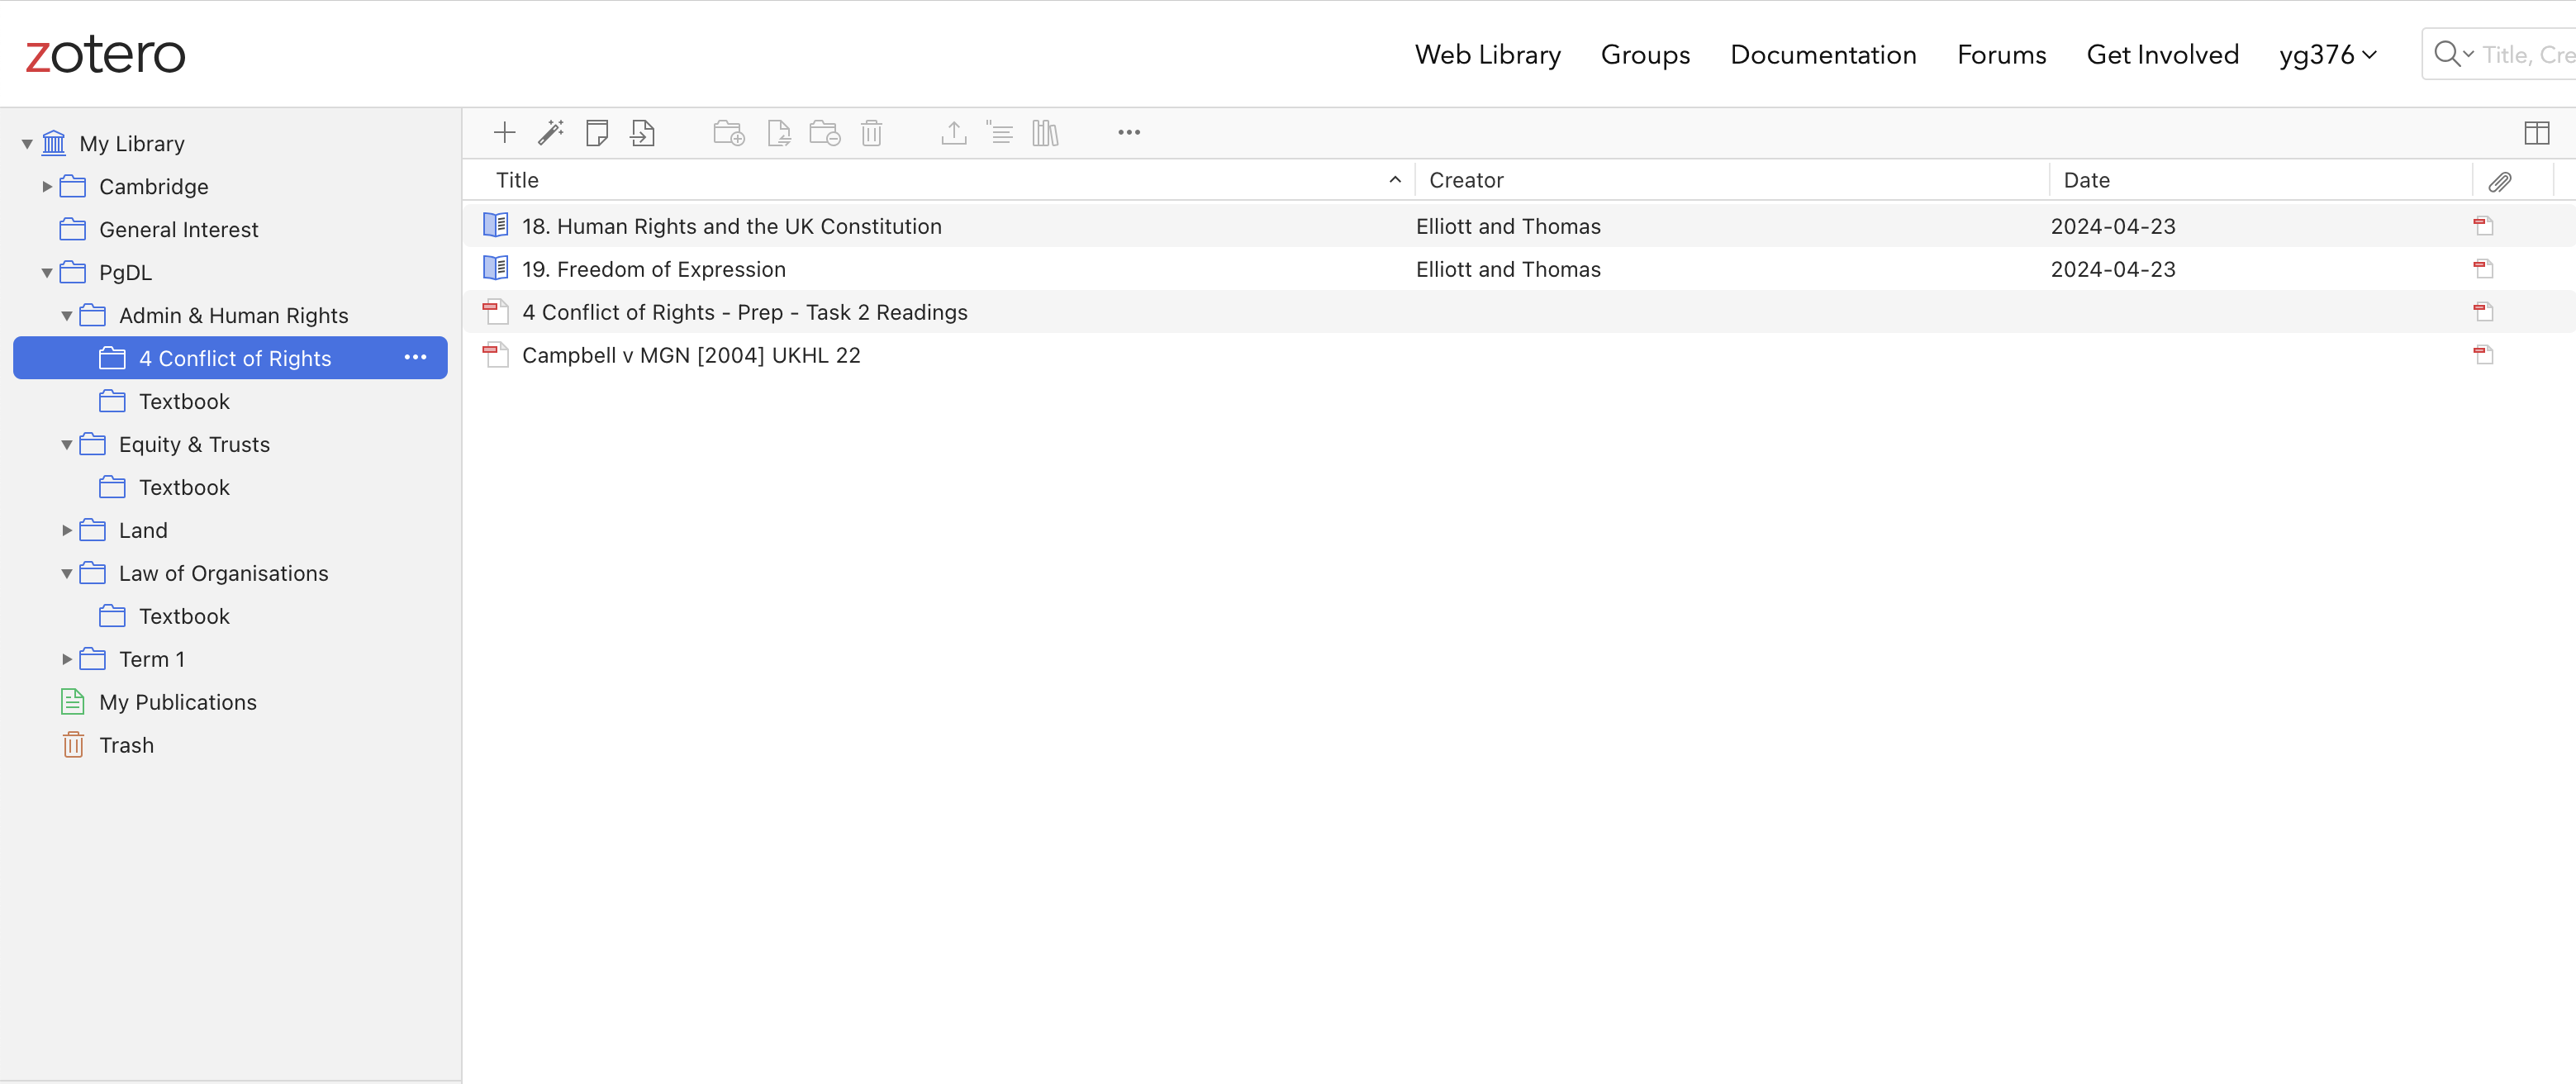Open the yg376 account dropdown
Viewport: 2576px width, 1084px height.
point(2327,54)
